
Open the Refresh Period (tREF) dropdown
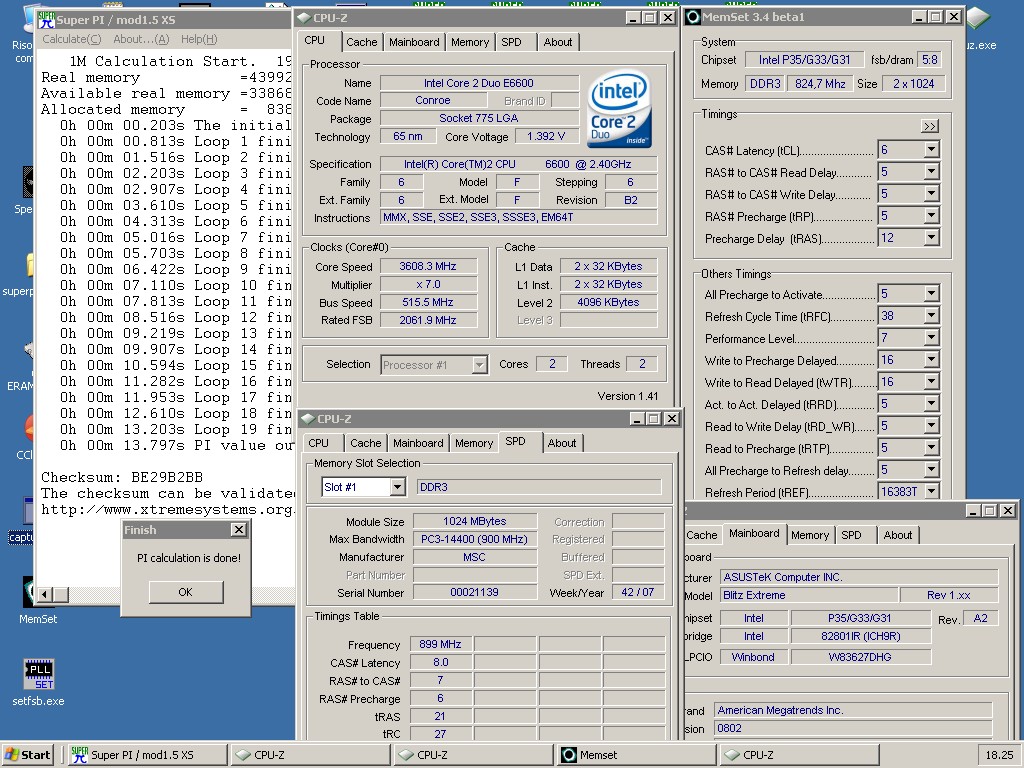(931, 492)
